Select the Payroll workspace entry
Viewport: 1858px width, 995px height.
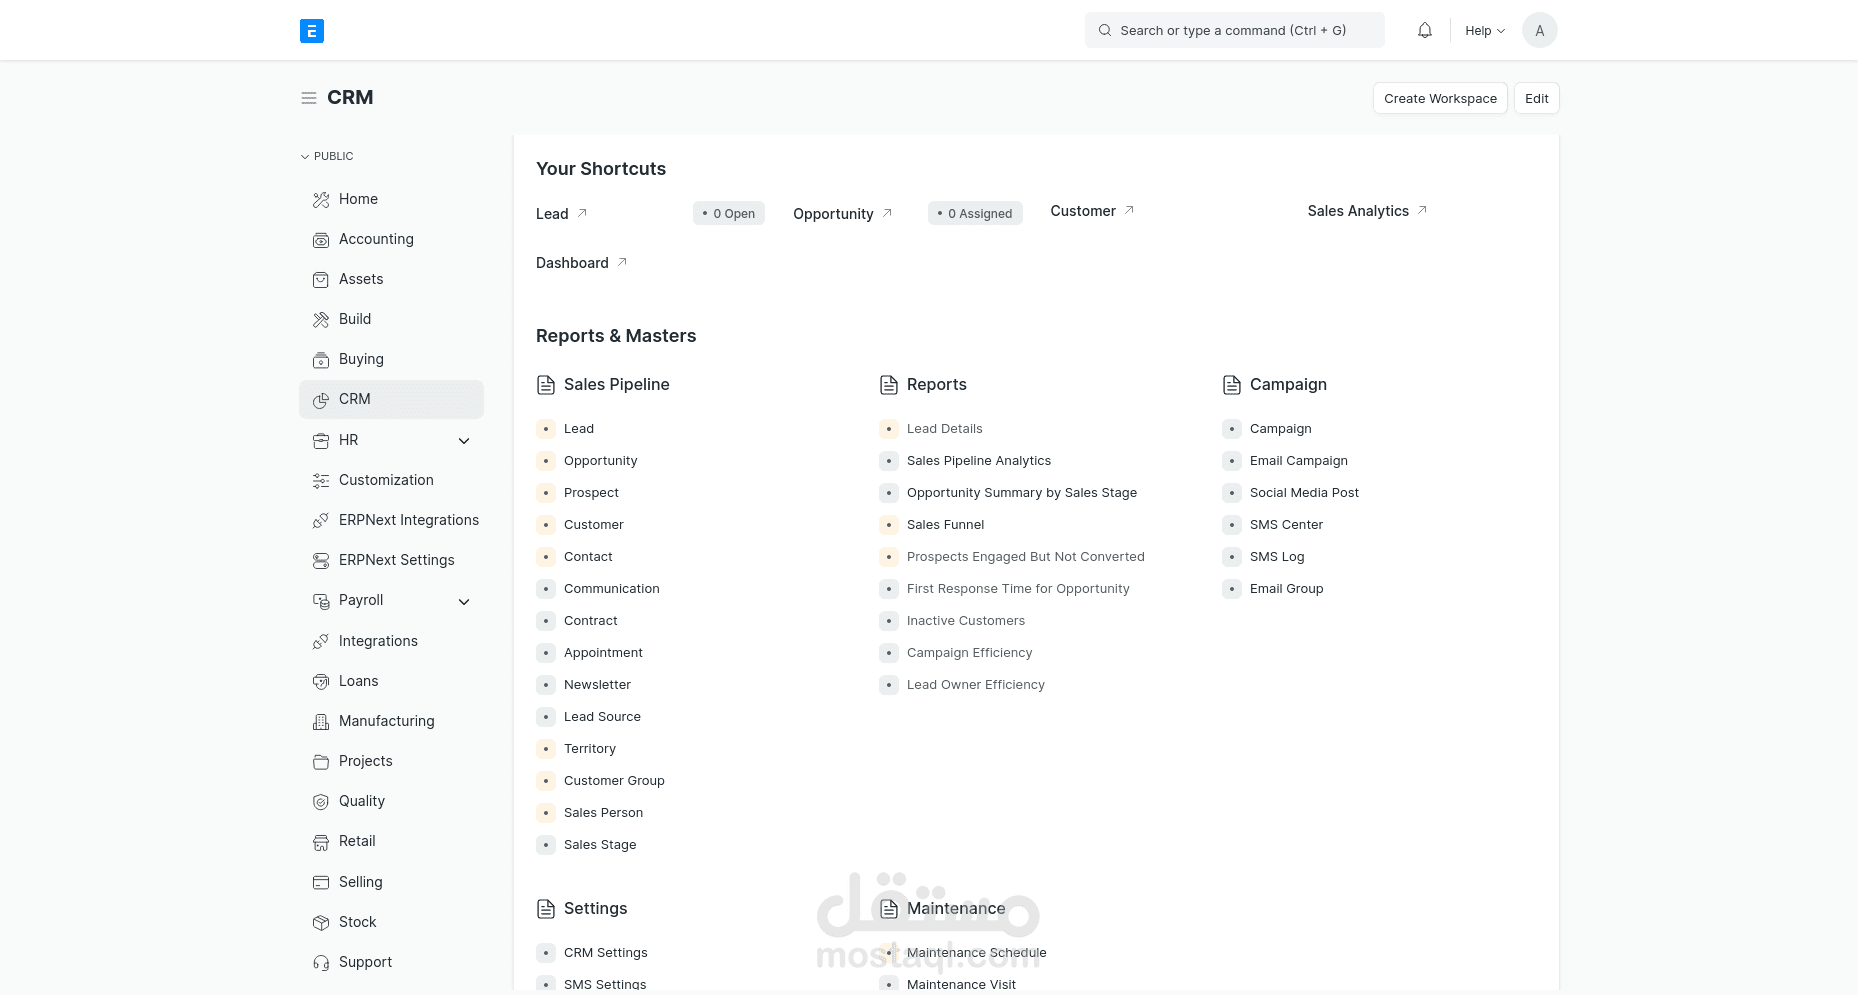pos(363,600)
